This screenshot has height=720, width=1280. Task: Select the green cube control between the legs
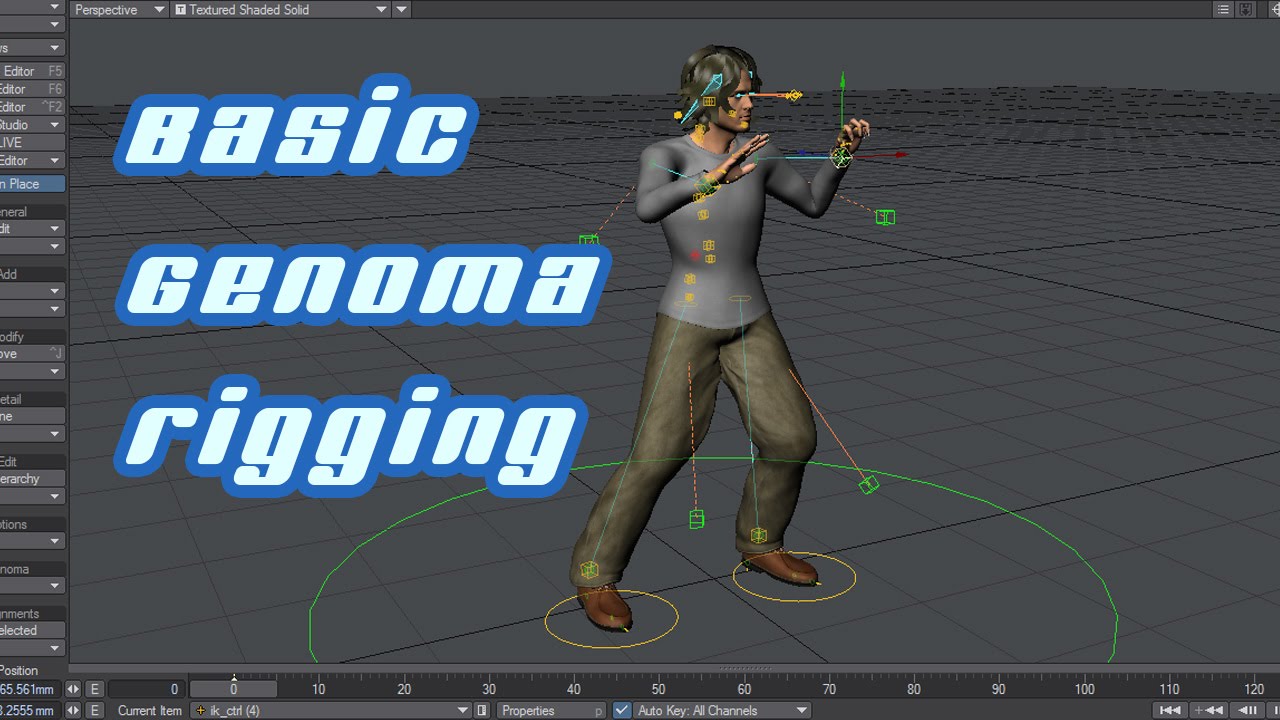click(697, 519)
